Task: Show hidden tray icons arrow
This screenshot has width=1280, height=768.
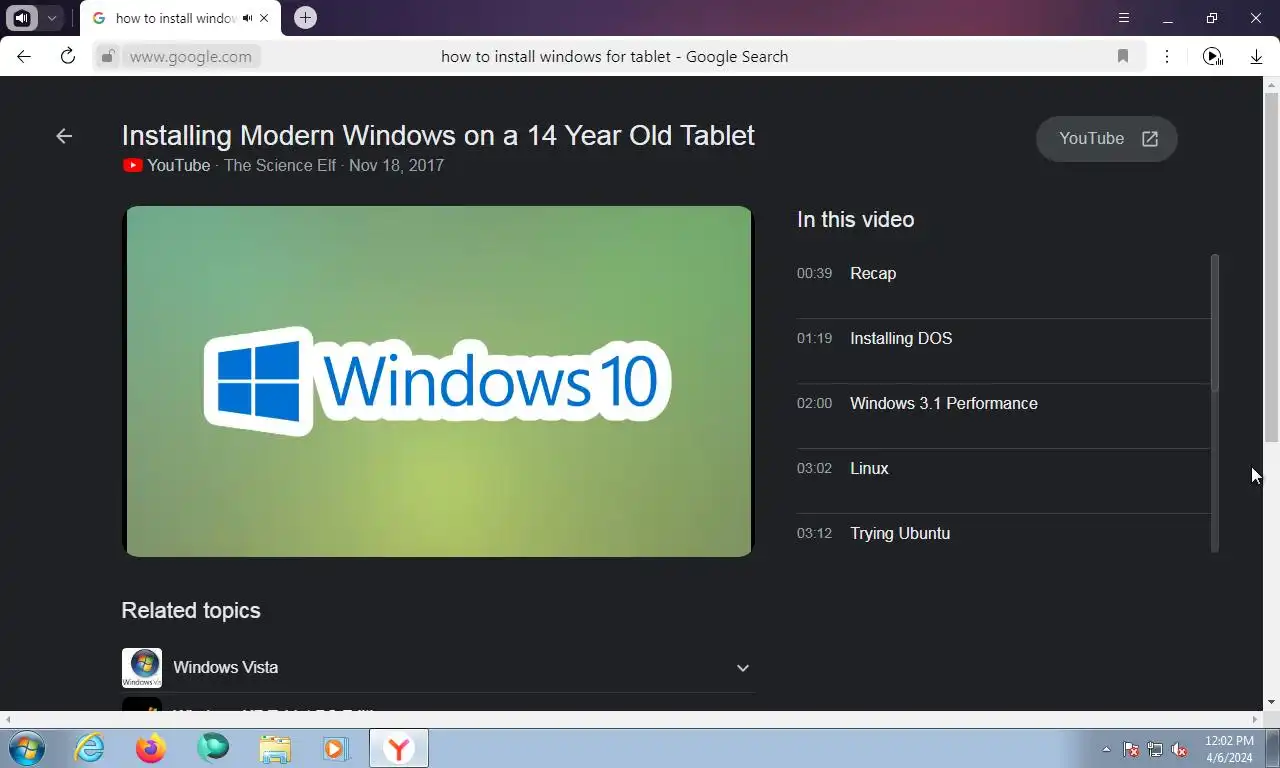Action: pyautogui.click(x=1106, y=749)
